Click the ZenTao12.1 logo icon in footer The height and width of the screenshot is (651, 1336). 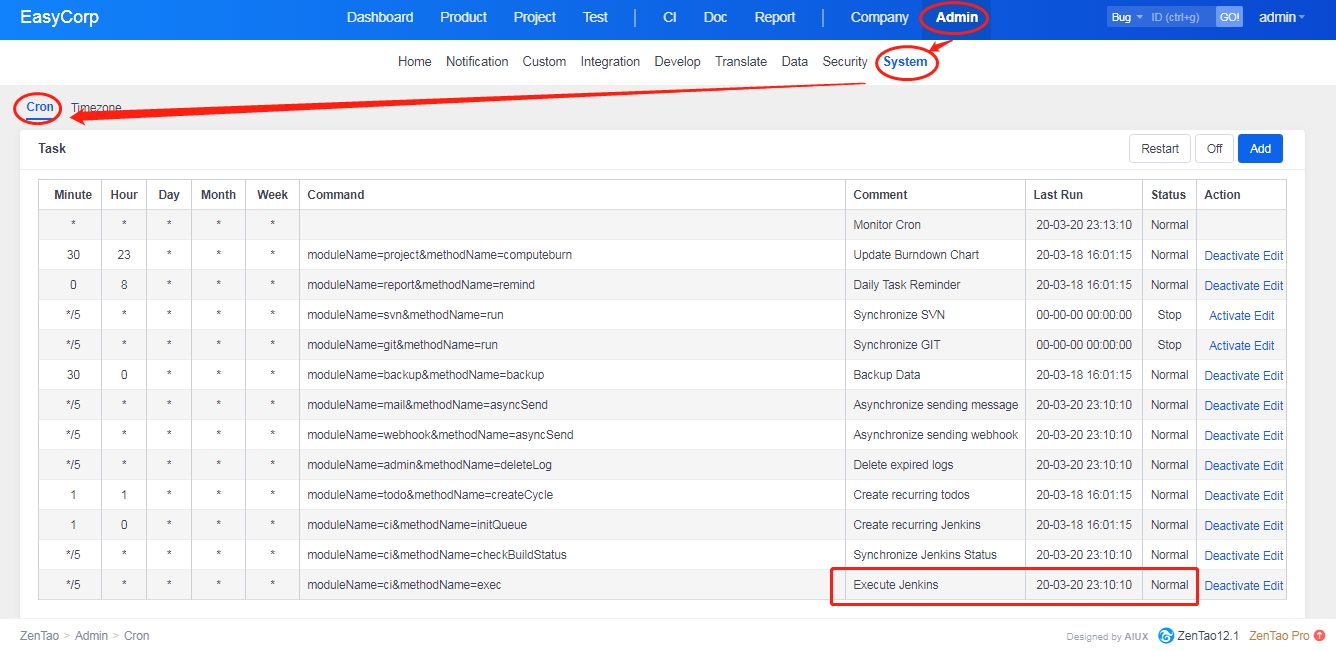point(1166,636)
